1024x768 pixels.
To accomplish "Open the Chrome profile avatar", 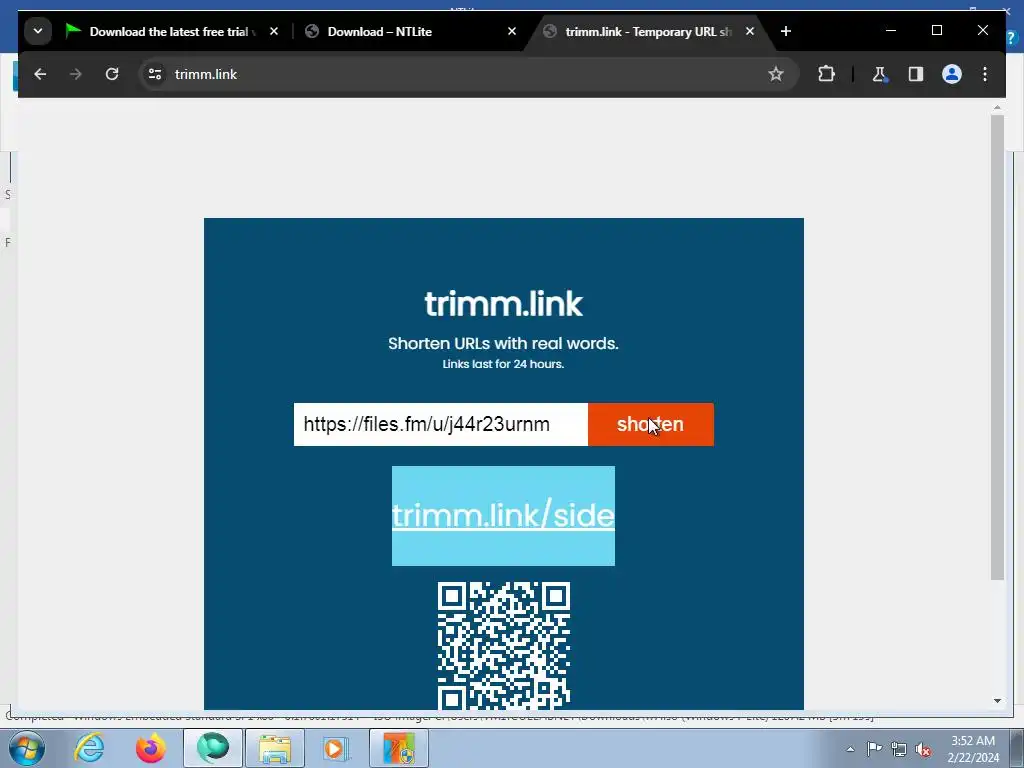I will (x=952, y=74).
